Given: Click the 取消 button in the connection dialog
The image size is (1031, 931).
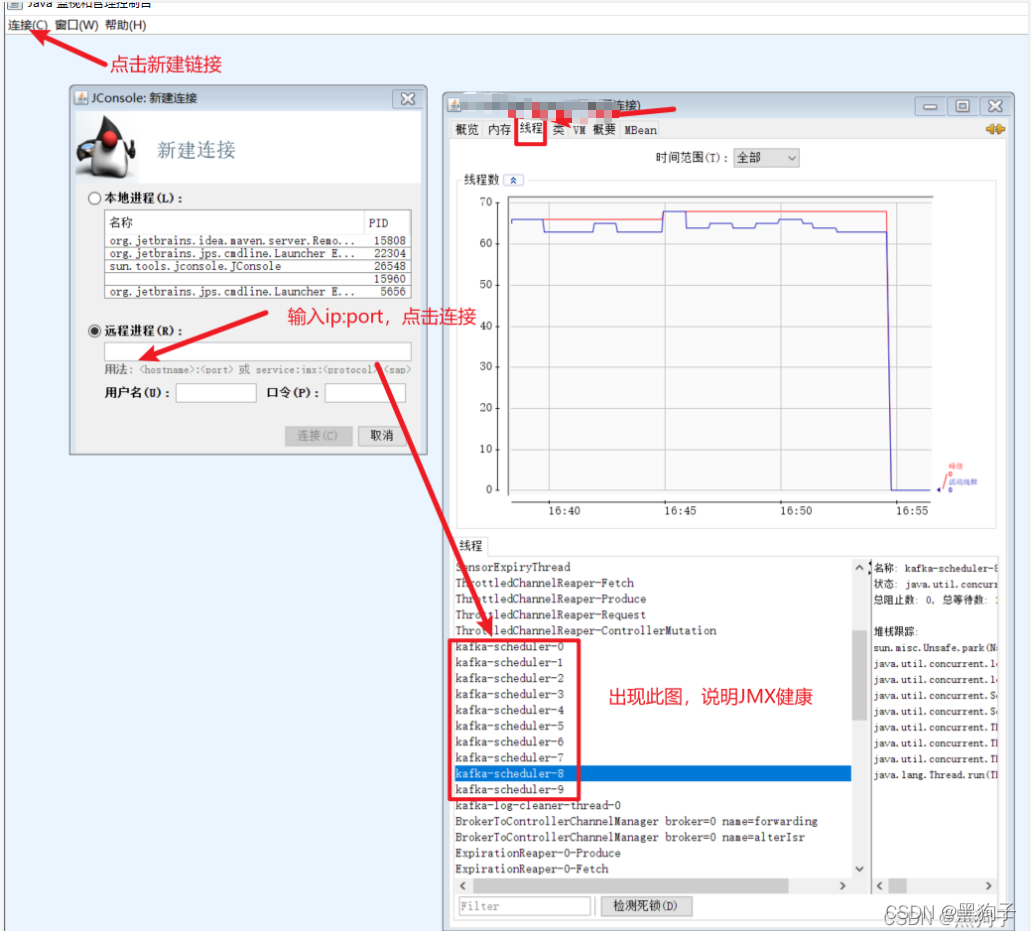Looking at the screenshot, I should [384, 436].
